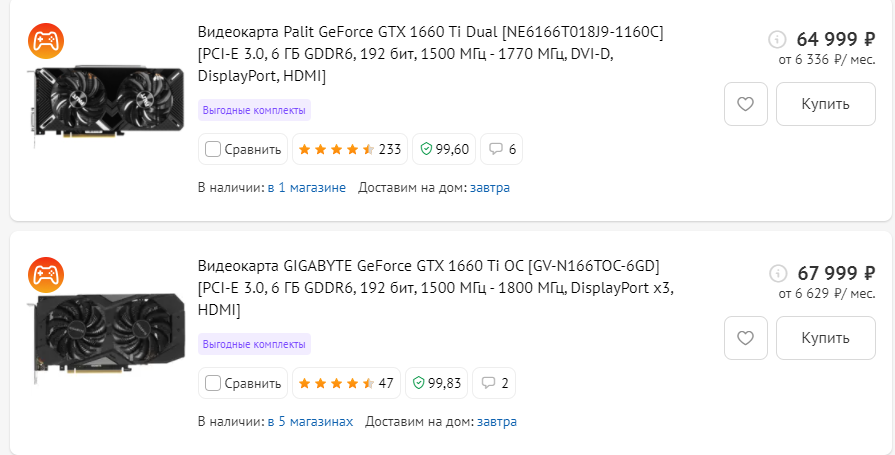Viewport: 895px width, 455px height.
Task: Open the 2 comments on GIGABYTE card
Action: point(494,383)
